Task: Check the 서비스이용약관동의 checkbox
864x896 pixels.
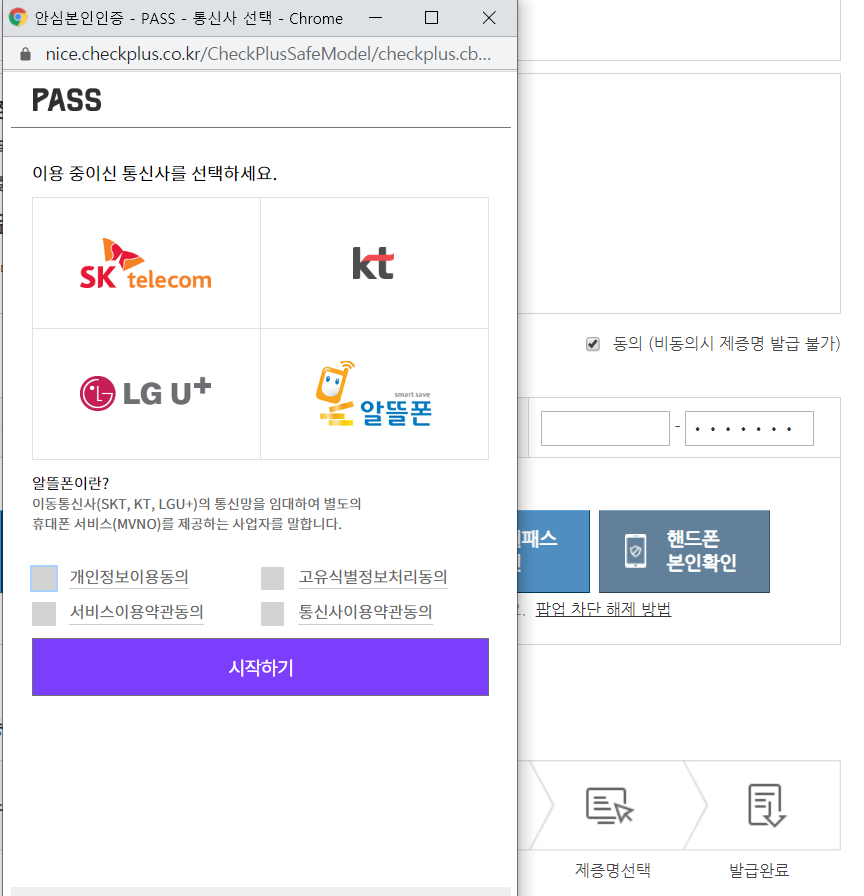Action: (x=44, y=614)
